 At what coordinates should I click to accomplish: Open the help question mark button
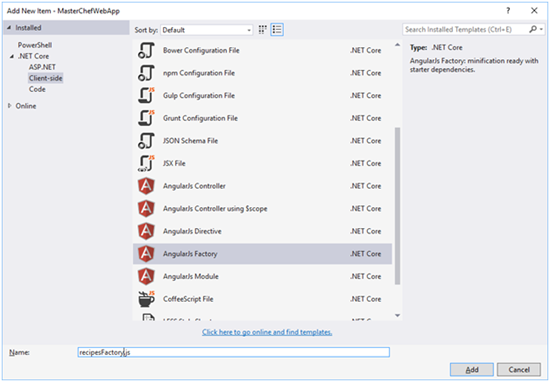pos(508,11)
